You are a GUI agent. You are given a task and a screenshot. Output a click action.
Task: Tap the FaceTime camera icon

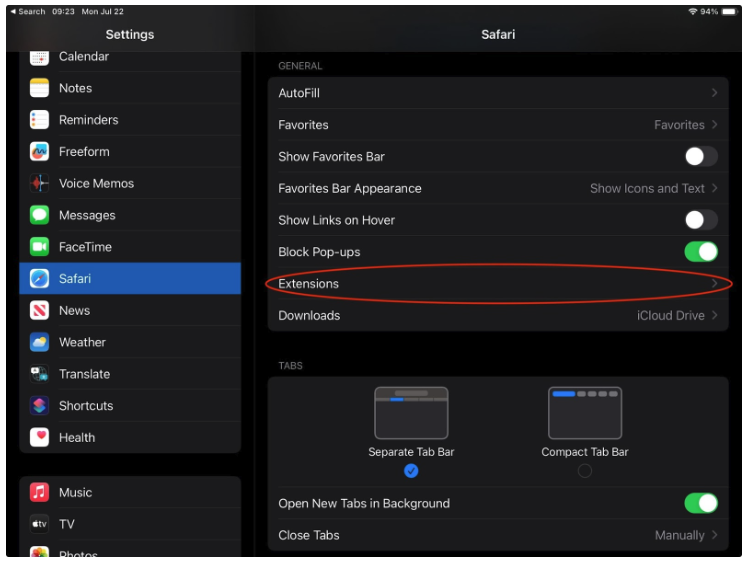click(x=39, y=247)
